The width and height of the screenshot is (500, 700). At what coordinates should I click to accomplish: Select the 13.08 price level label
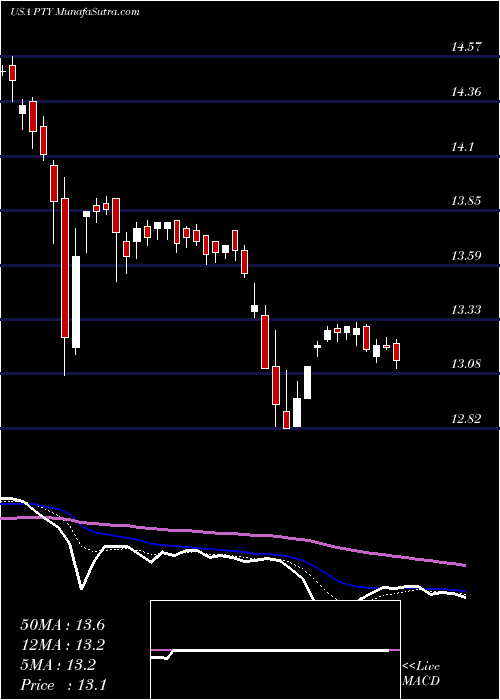tap(466, 364)
